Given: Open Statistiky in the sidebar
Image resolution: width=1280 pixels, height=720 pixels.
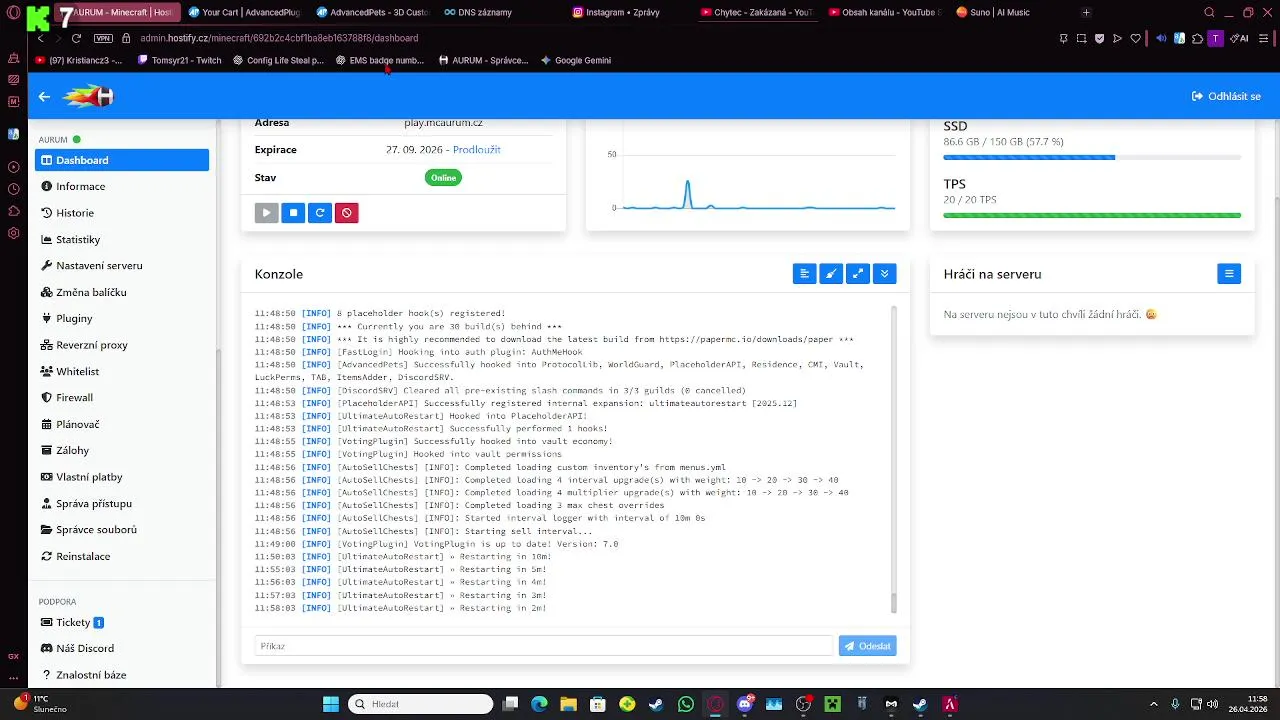Looking at the screenshot, I should click(x=122, y=239).
